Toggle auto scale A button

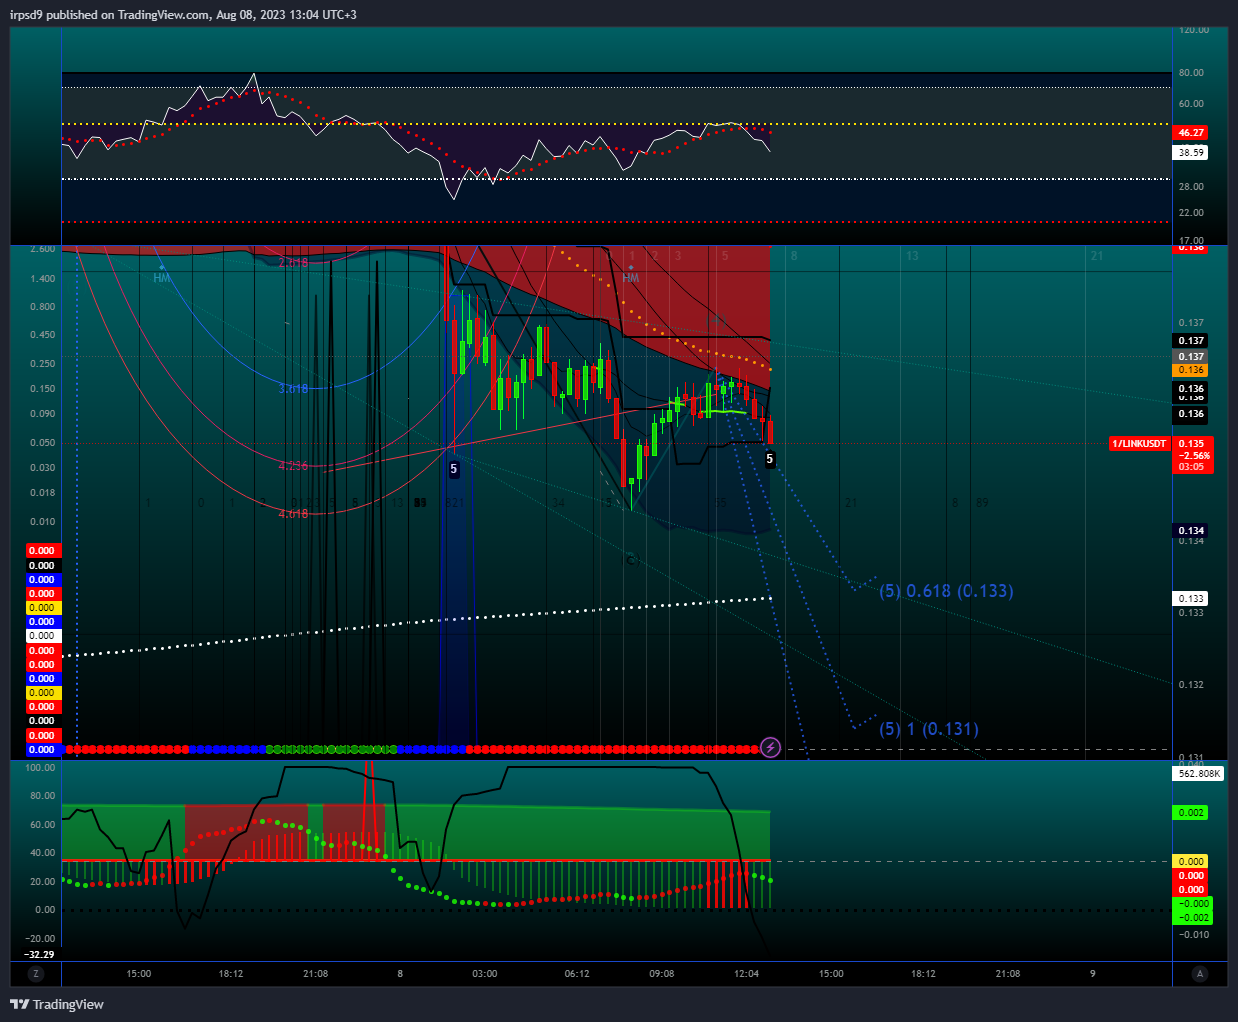[x=1200, y=974]
